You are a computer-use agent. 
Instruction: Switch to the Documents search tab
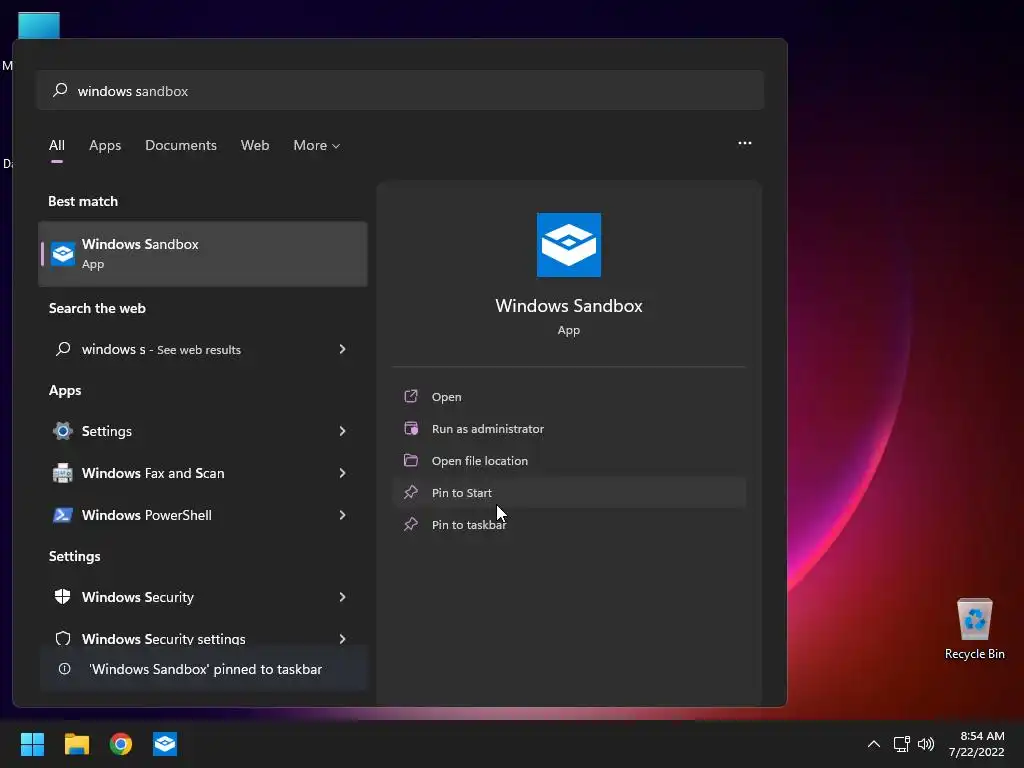pyautogui.click(x=181, y=146)
